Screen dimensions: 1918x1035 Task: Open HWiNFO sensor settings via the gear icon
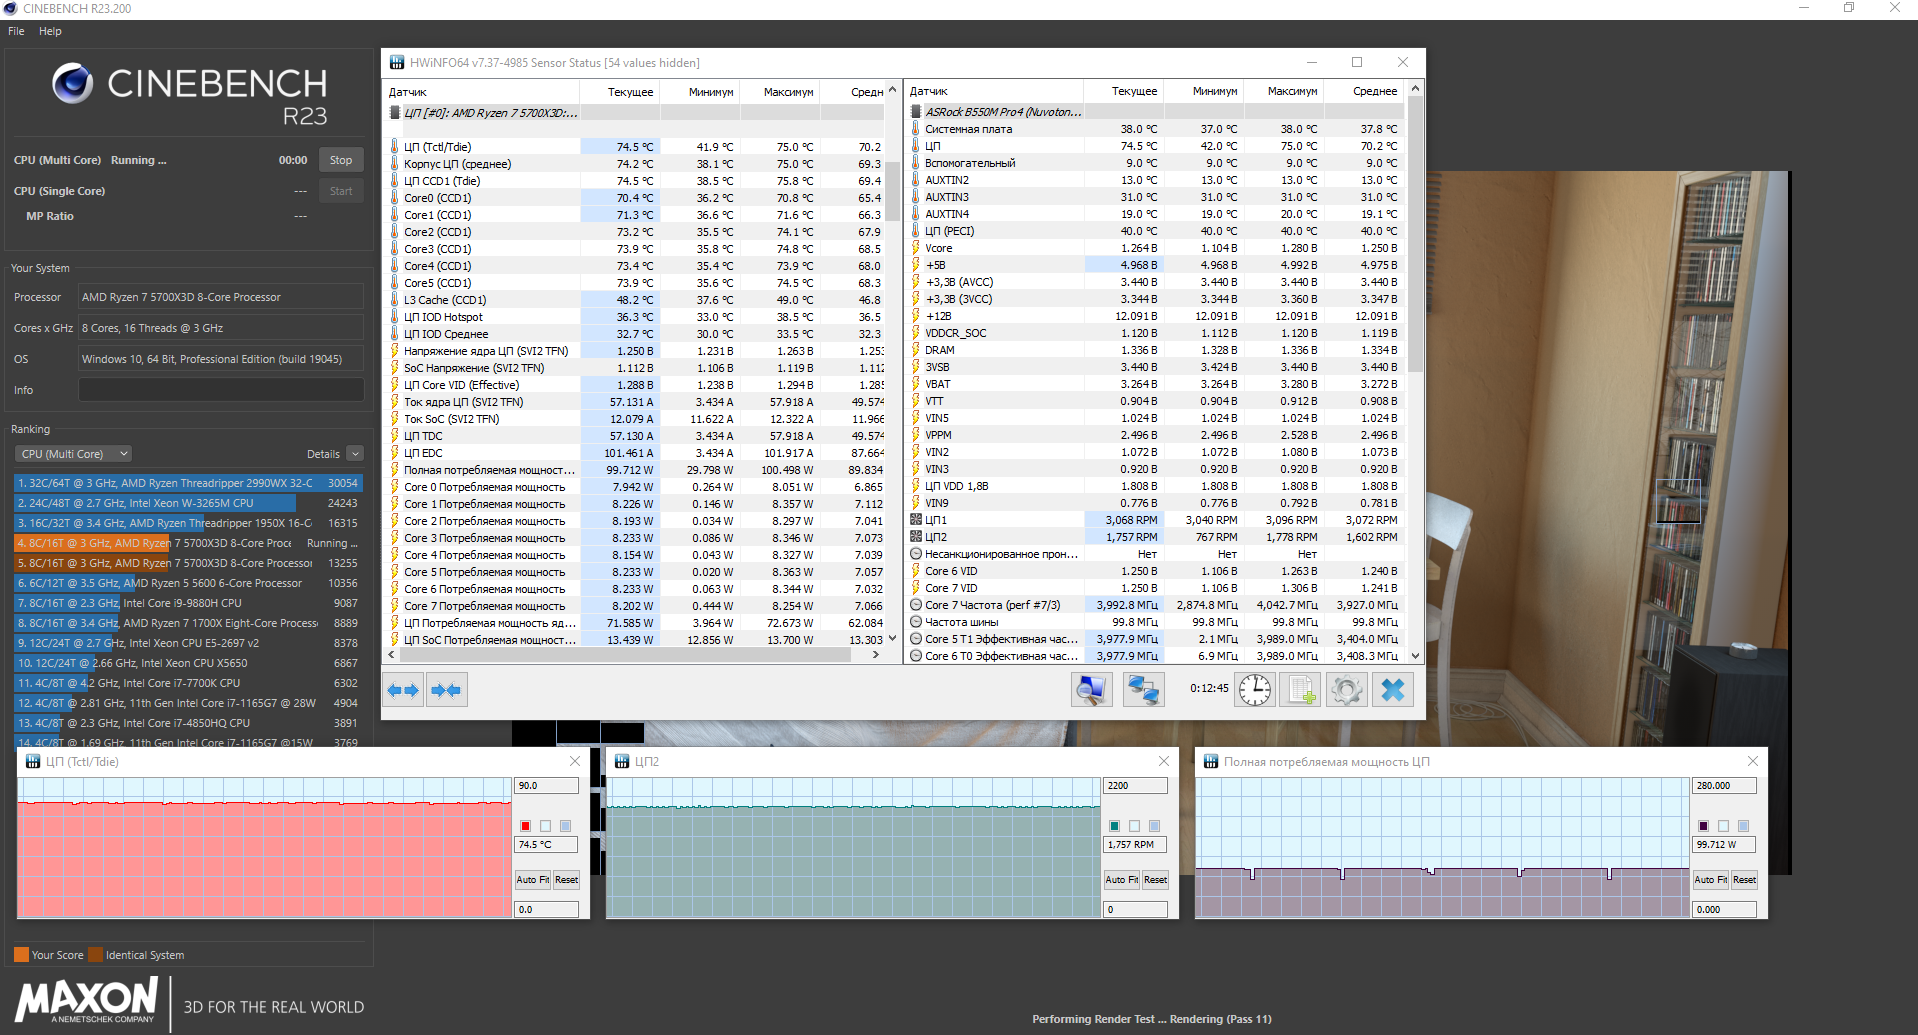(1346, 689)
